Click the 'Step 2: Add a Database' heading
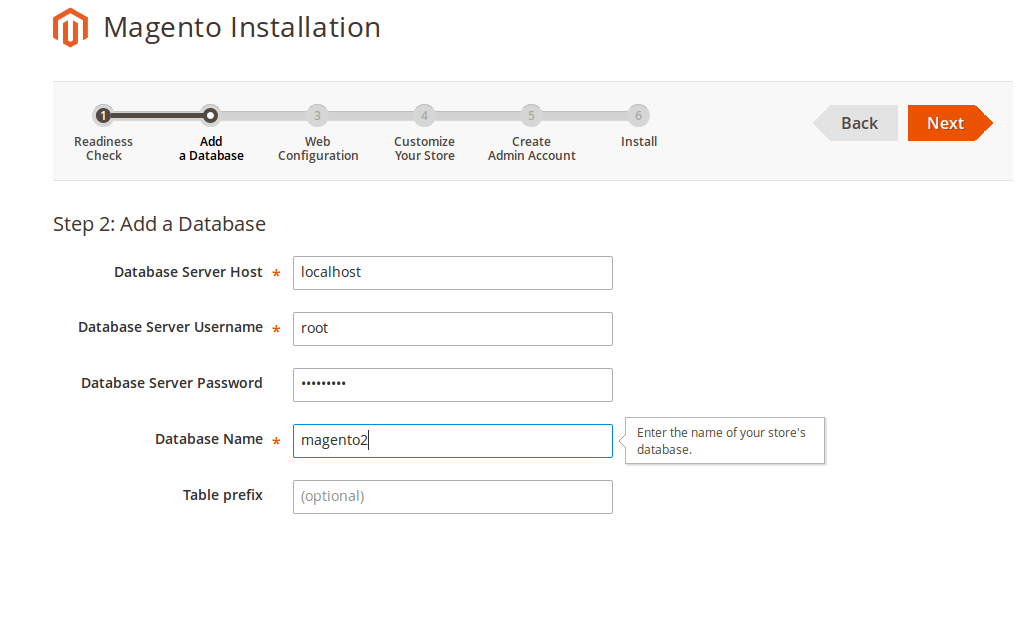1029x625 pixels. pyautogui.click(x=159, y=224)
